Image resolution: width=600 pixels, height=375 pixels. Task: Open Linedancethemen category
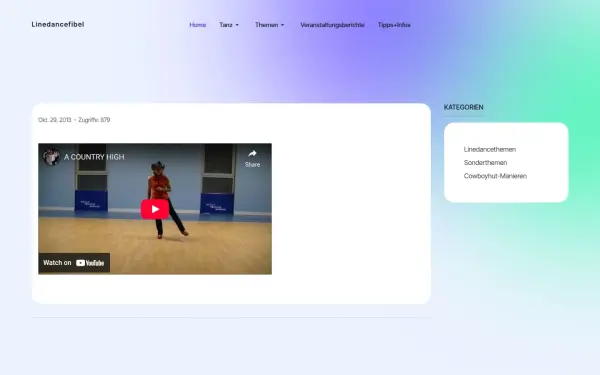coord(490,149)
